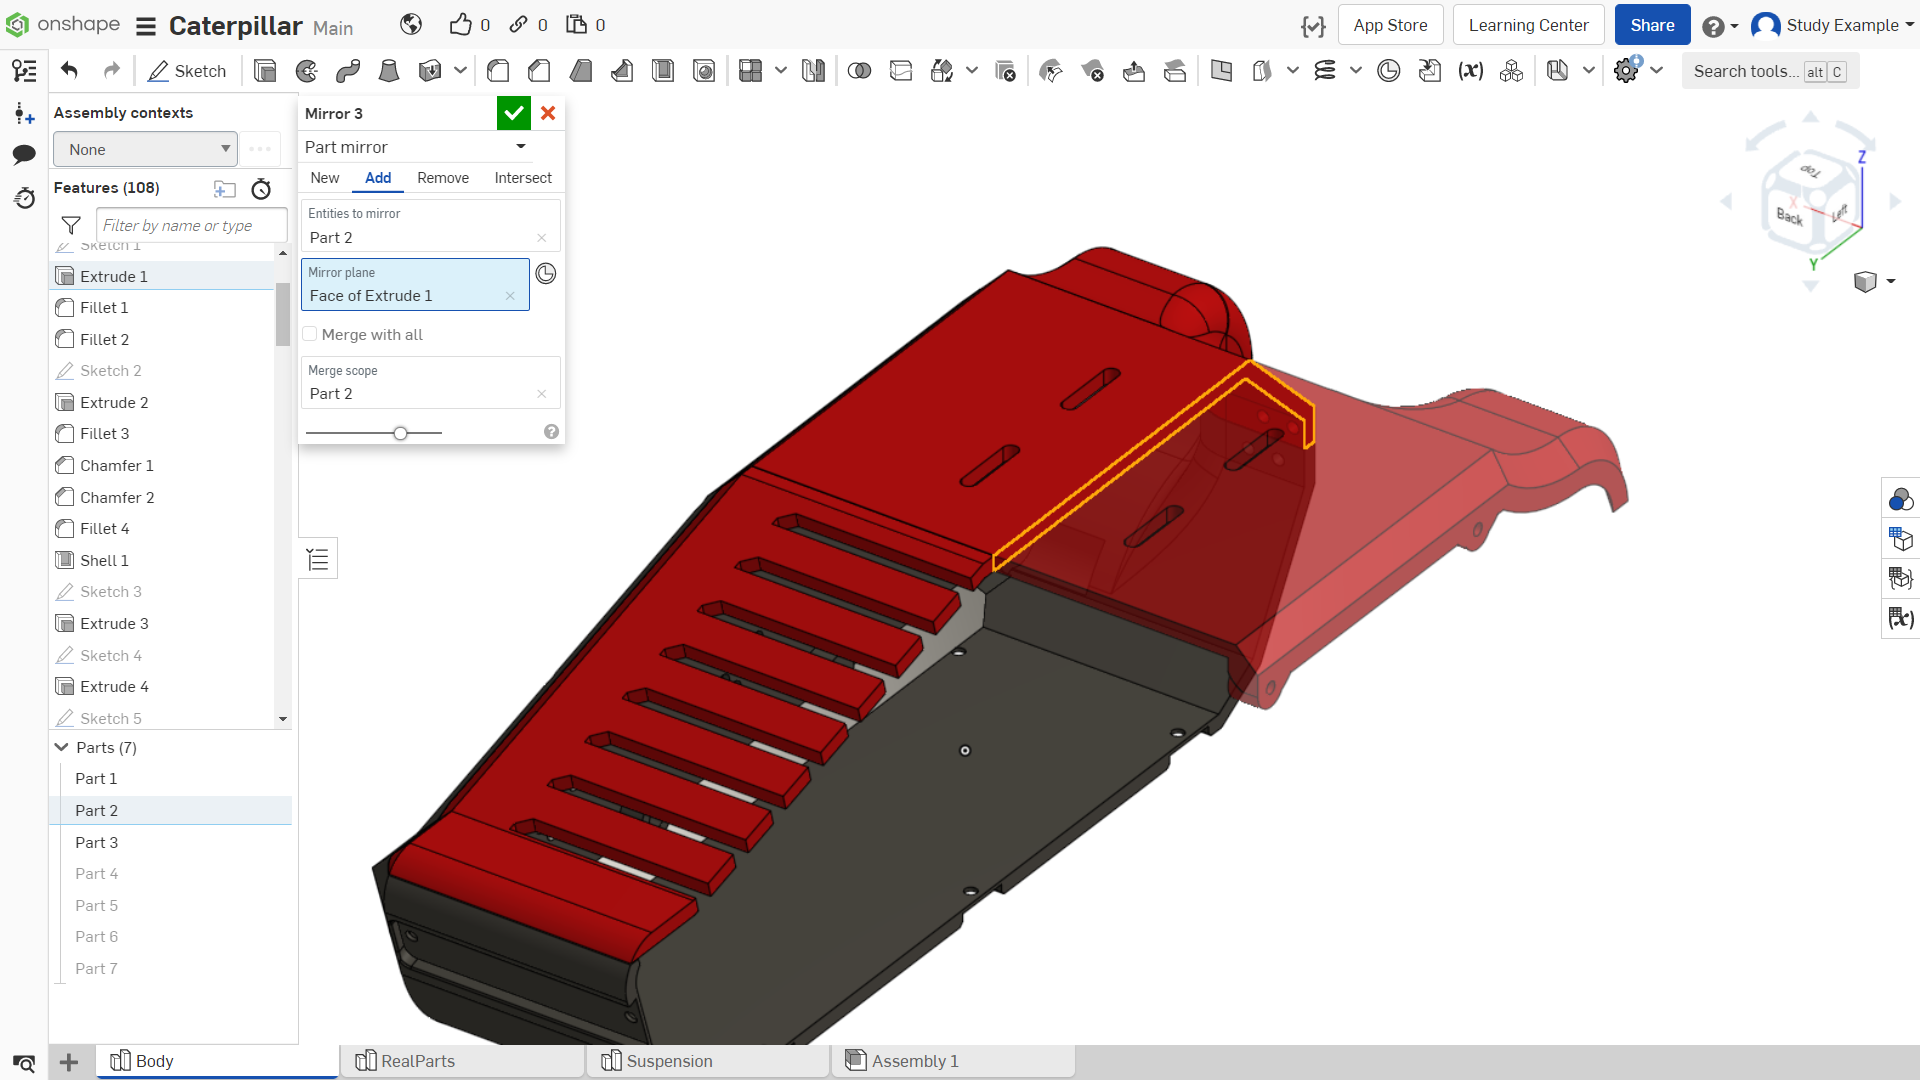Click the insert new tab plus button
This screenshot has width=1920, height=1080.
coord(69,1062)
